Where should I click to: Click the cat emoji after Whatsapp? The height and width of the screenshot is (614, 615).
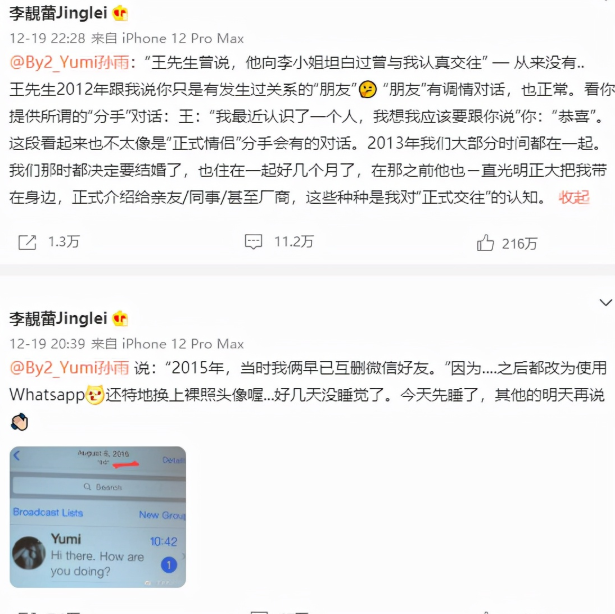(x=95, y=395)
